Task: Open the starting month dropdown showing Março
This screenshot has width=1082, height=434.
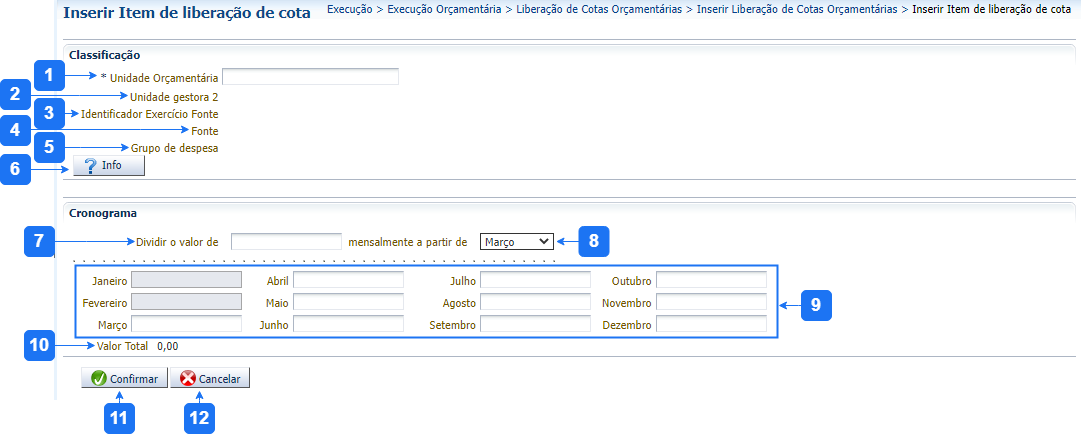Action: [515, 241]
